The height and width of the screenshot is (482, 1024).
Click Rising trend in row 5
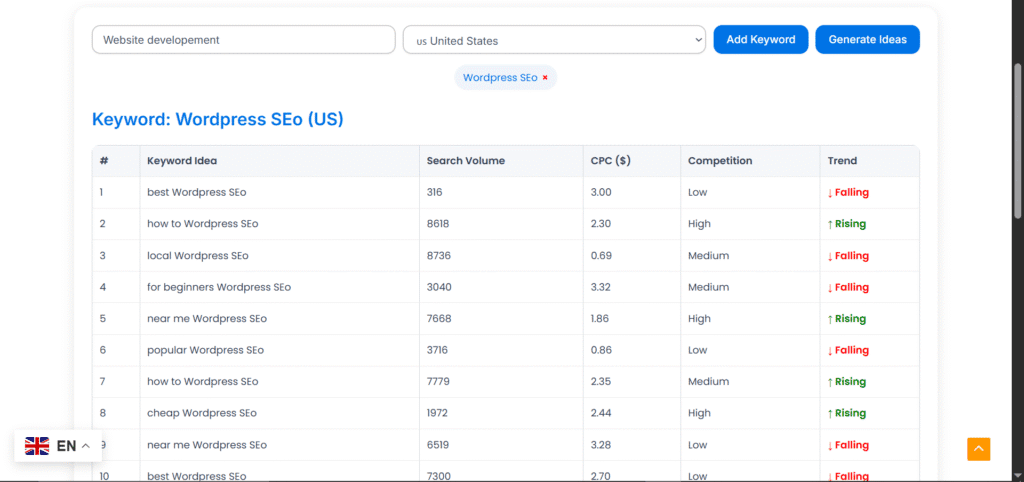point(846,319)
